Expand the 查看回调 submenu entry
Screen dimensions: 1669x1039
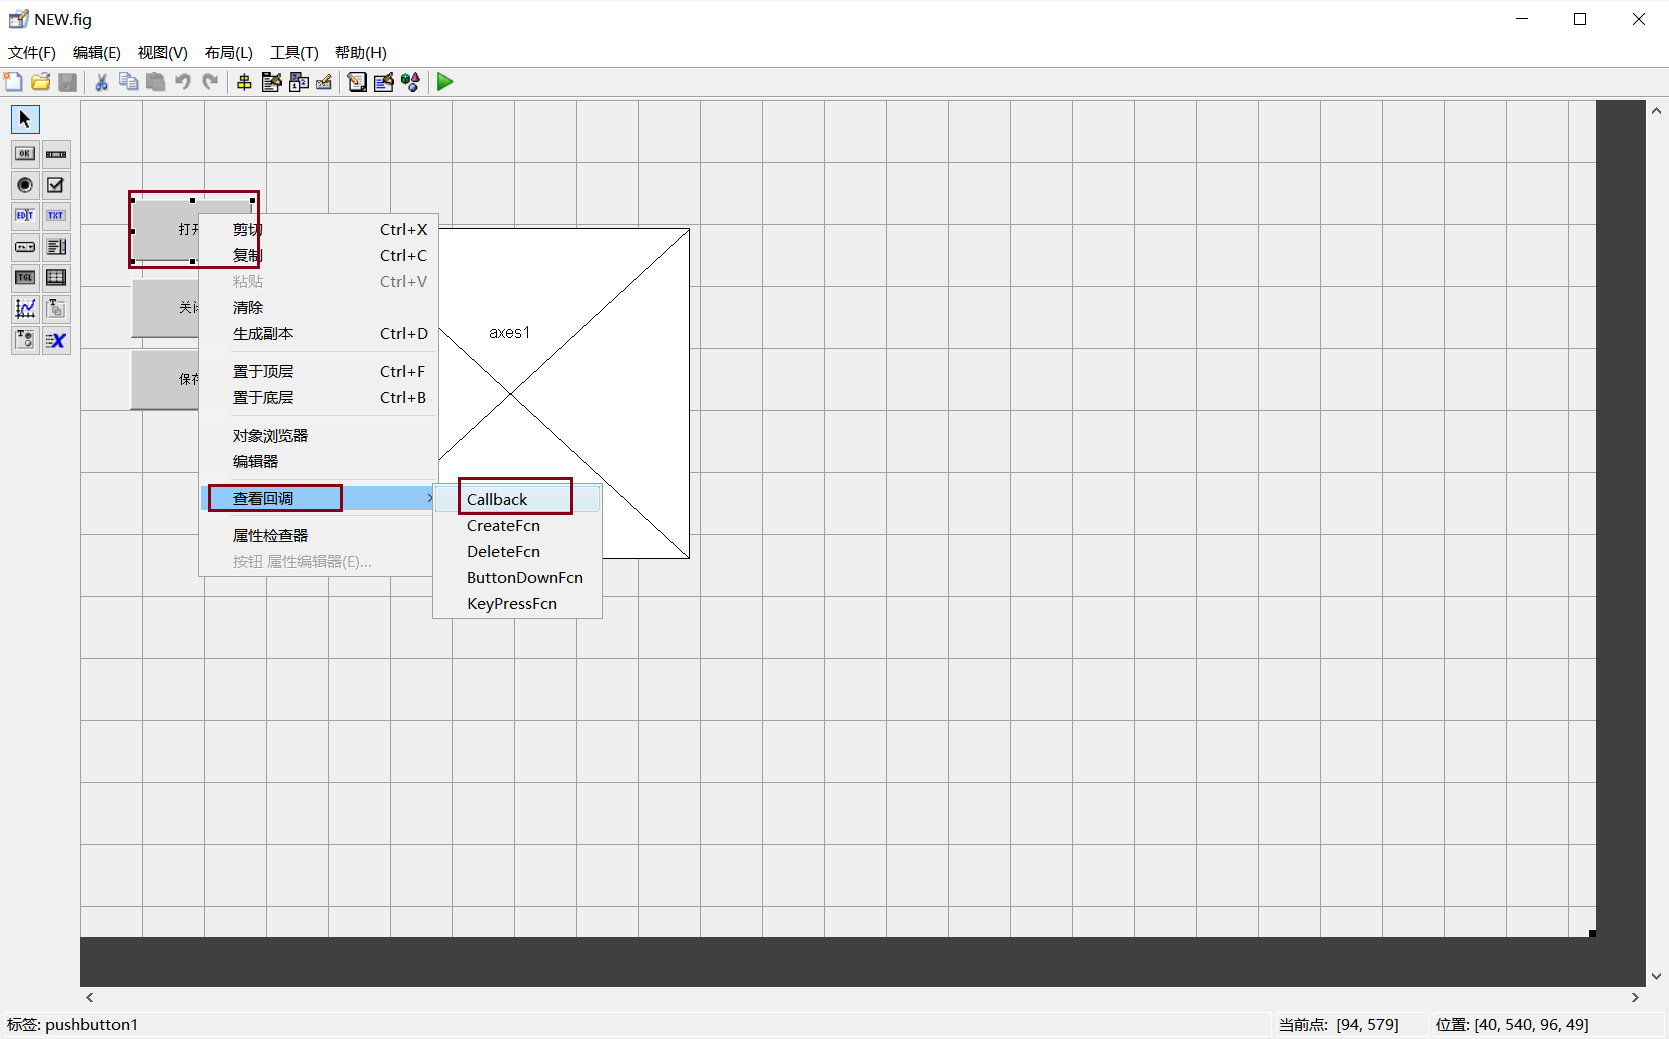coord(318,498)
